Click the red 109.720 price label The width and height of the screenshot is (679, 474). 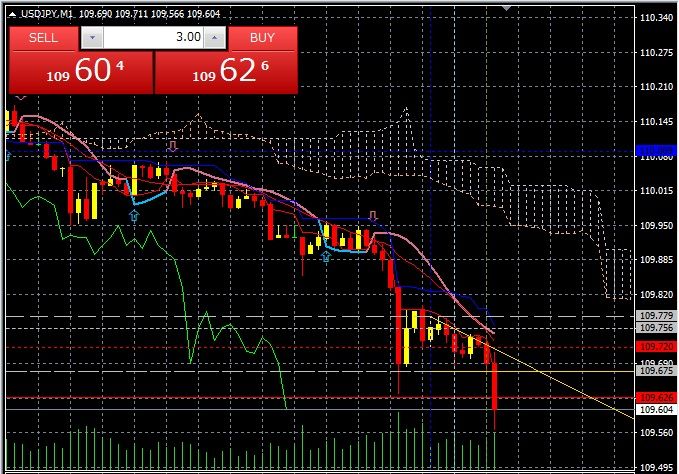tap(656, 347)
